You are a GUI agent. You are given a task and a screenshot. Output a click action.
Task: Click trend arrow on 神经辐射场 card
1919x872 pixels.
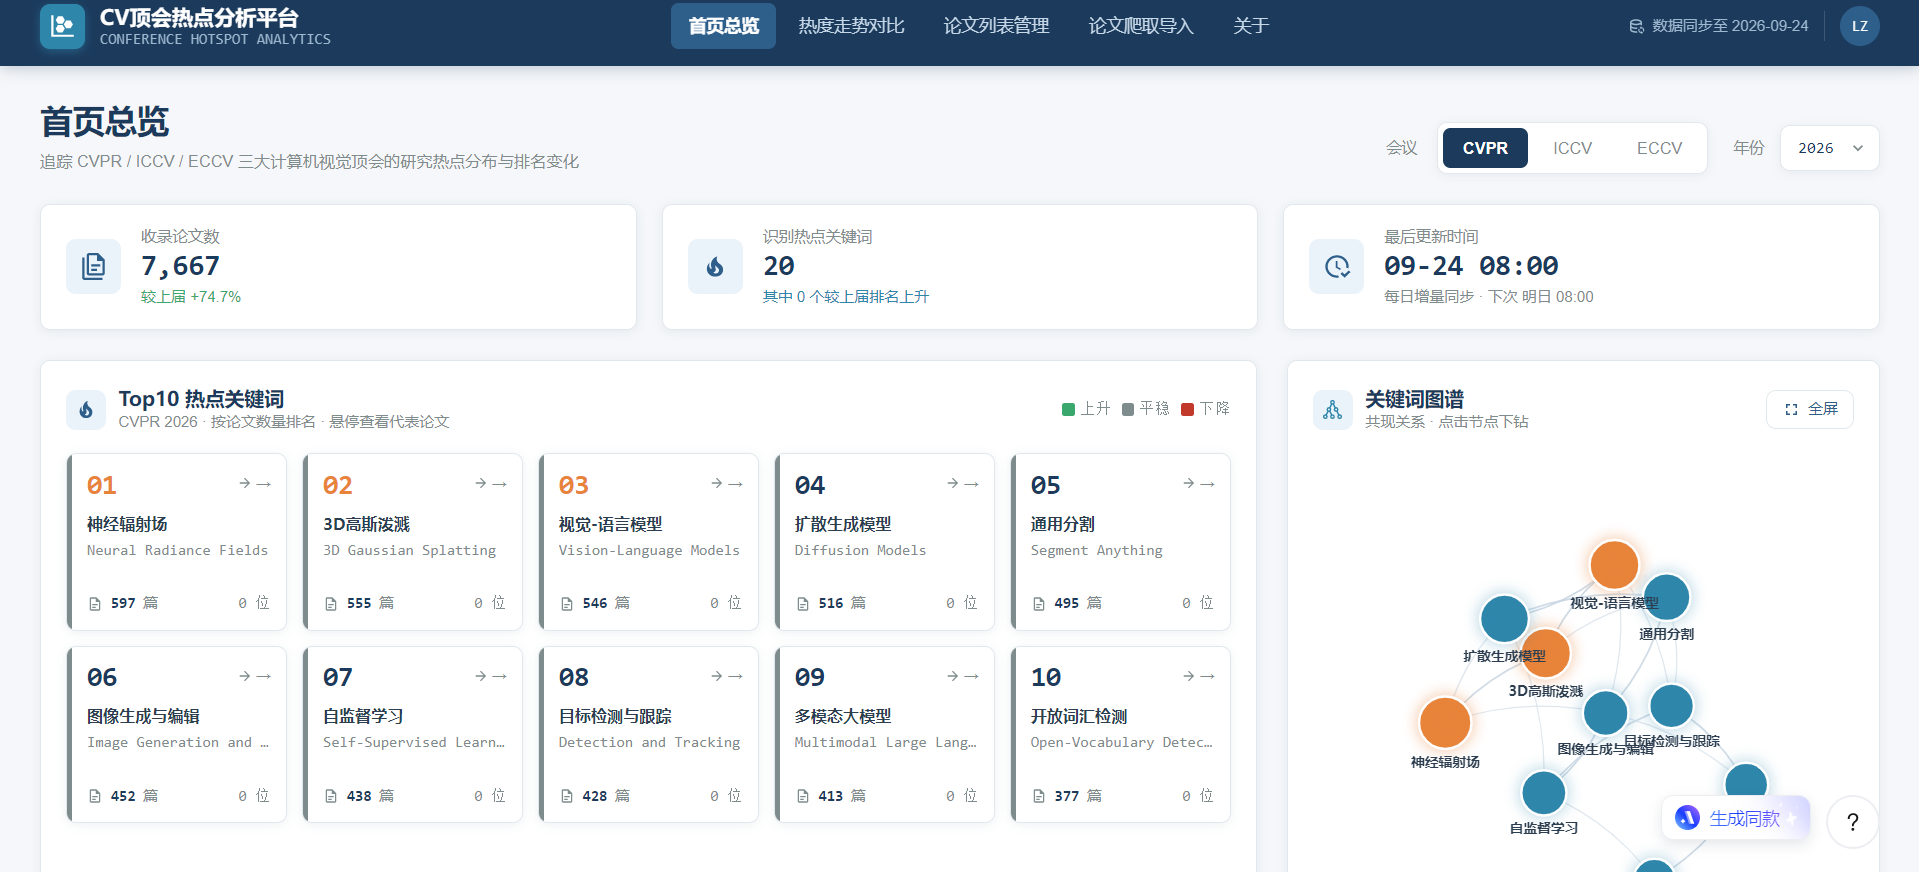pyautogui.click(x=255, y=484)
